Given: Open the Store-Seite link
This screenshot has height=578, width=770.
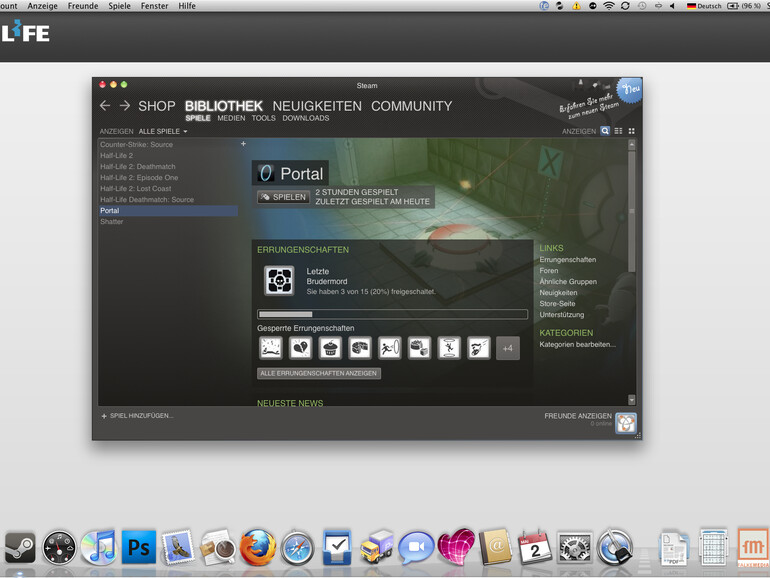Looking at the screenshot, I should tap(557, 304).
